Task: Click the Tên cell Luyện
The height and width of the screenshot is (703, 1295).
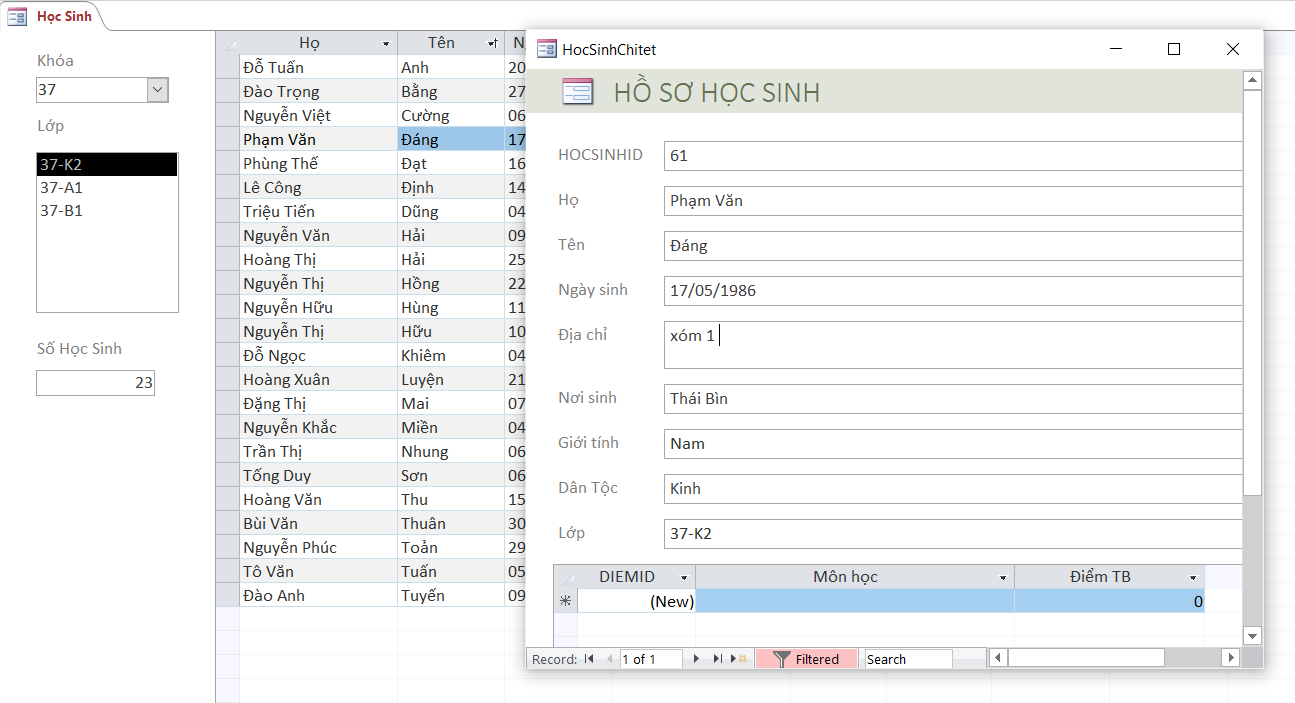Action: (451, 379)
